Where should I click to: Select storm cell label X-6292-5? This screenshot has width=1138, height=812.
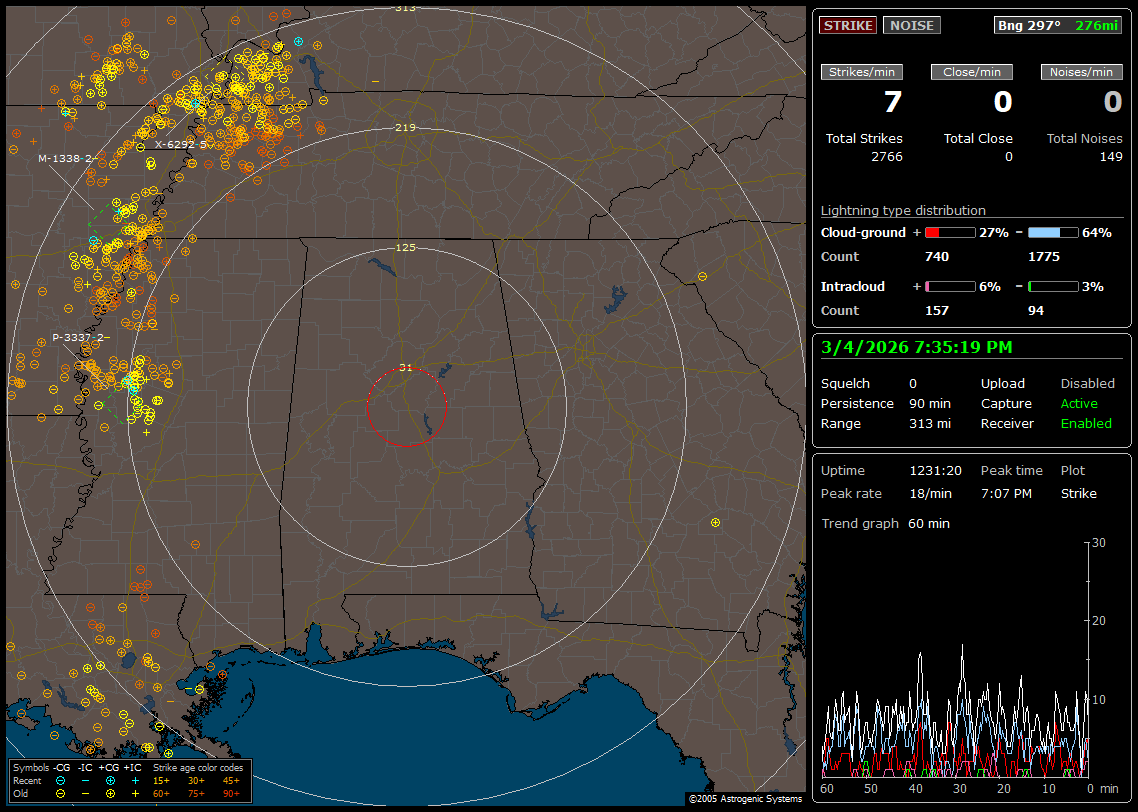pos(180,144)
